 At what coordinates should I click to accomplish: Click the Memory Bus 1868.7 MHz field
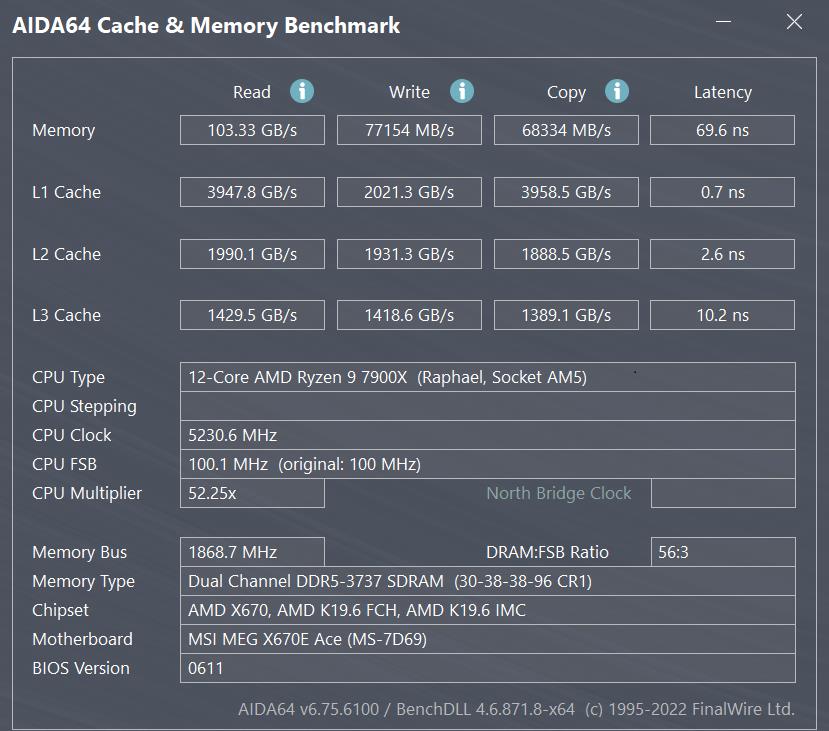(x=252, y=552)
